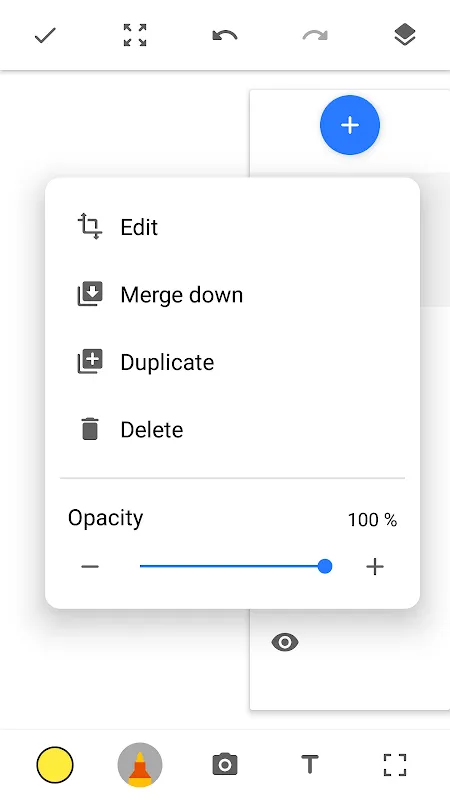Screen dimensions: 450x800
Task: Redo the undone action
Action: click(x=315, y=36)
